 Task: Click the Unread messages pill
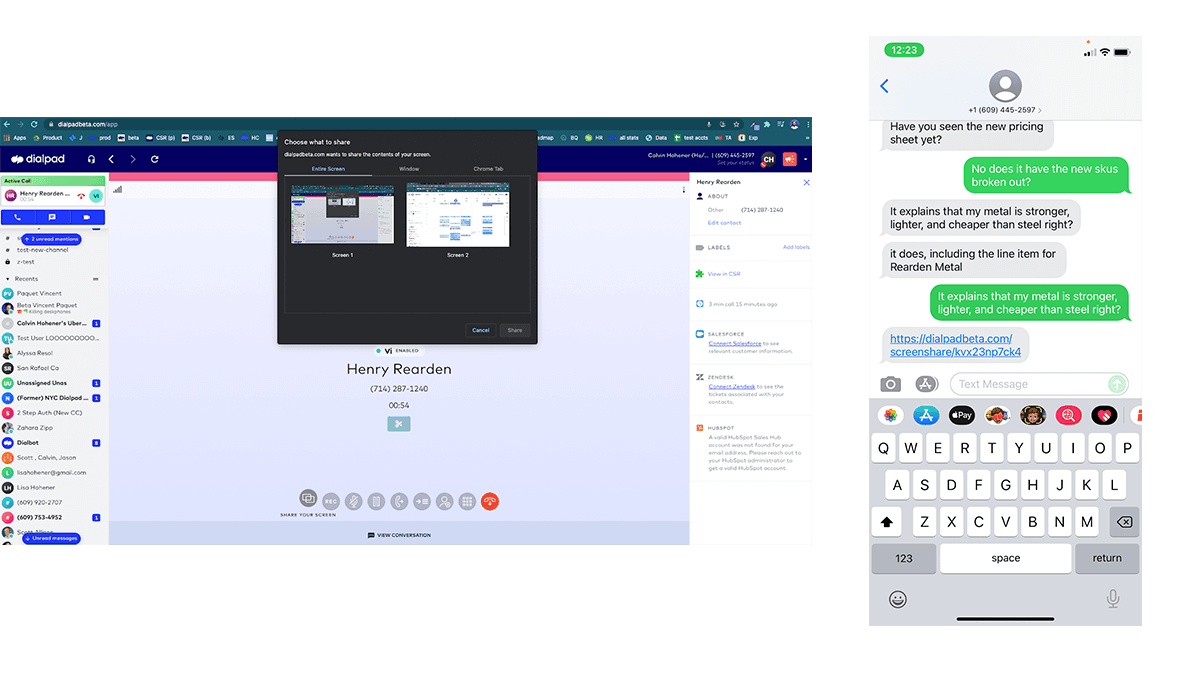(x=51, y=538)
